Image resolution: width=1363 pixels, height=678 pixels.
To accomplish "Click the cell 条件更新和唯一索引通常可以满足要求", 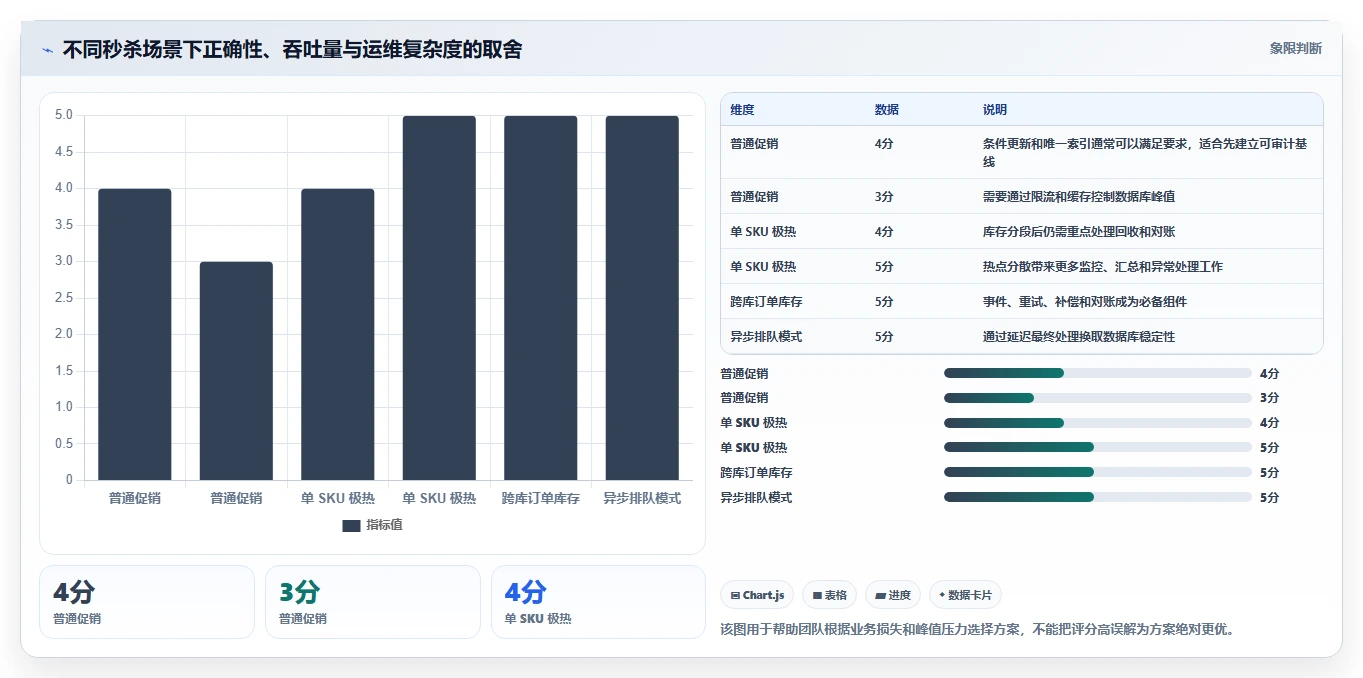I will pyautogui.click(x=1147, y=152).
